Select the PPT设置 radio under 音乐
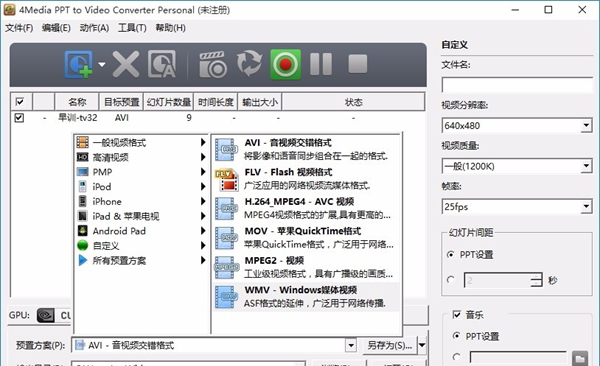Image resolution: width=600 pixels, height=366 pixels. pyautogui.click(x=456, y=336)
